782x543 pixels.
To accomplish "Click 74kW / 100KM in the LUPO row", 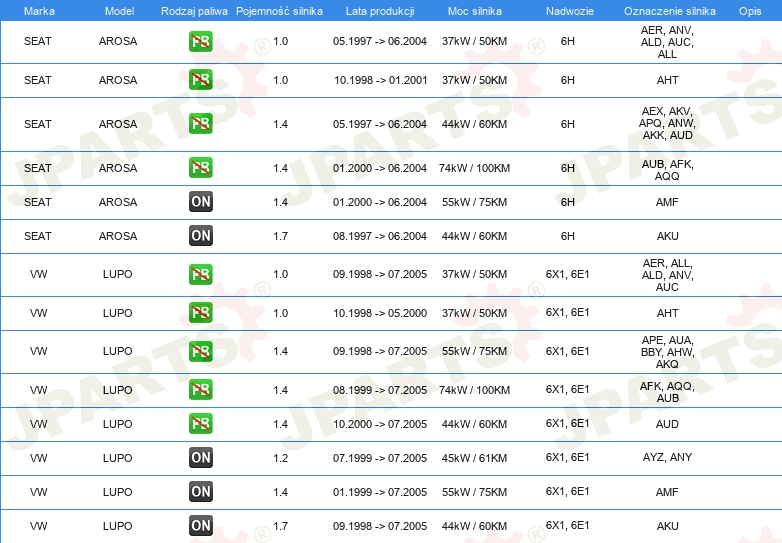I will tap(474, 390).
